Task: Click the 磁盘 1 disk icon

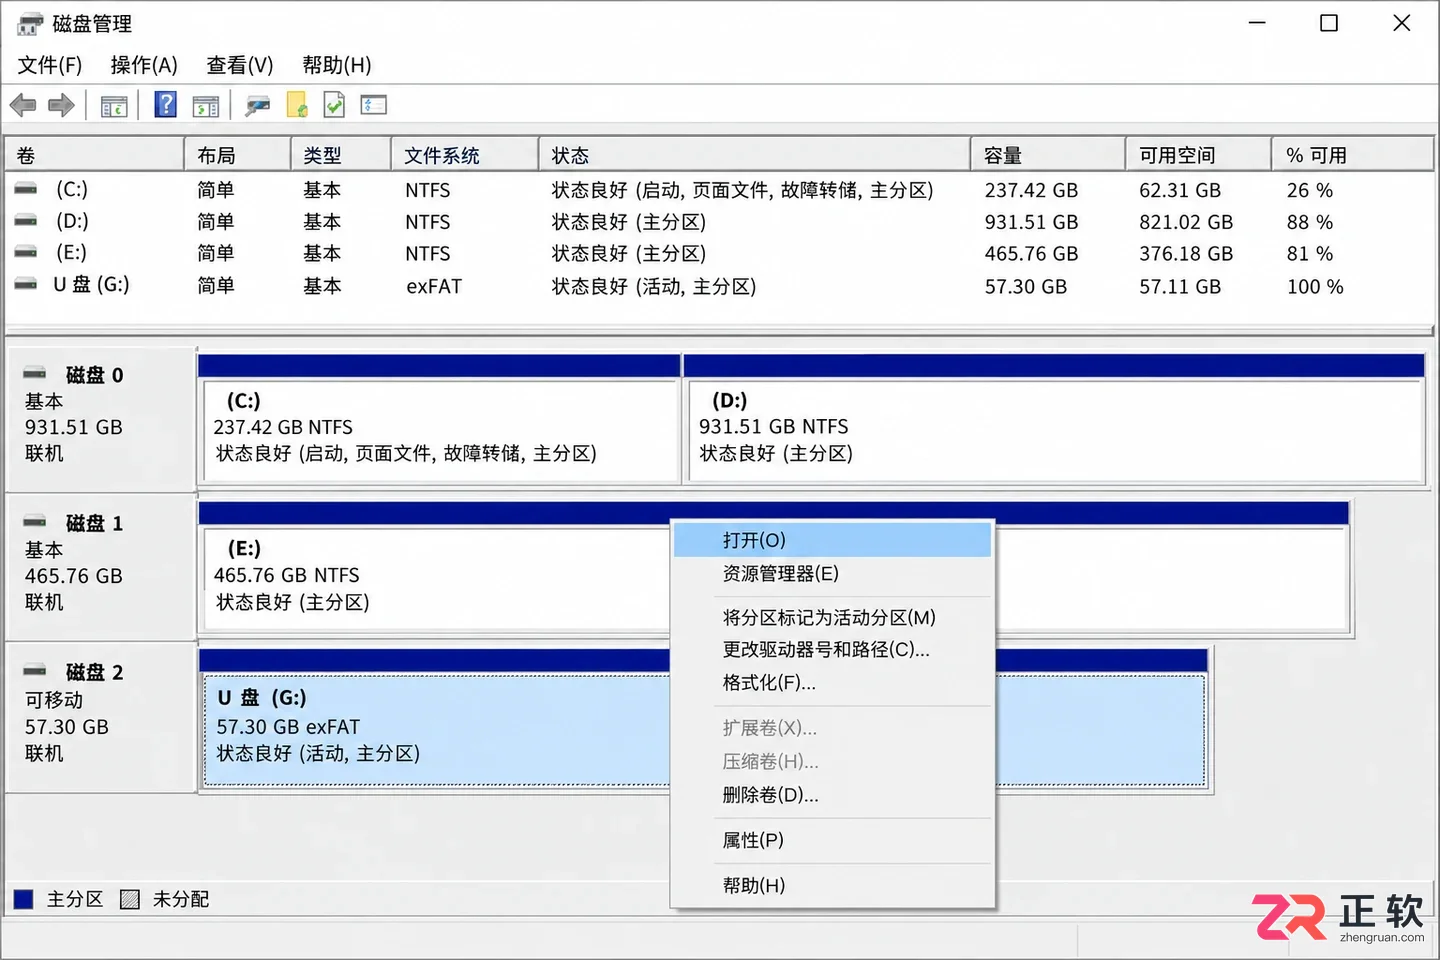Action: (x=35, y=521)
